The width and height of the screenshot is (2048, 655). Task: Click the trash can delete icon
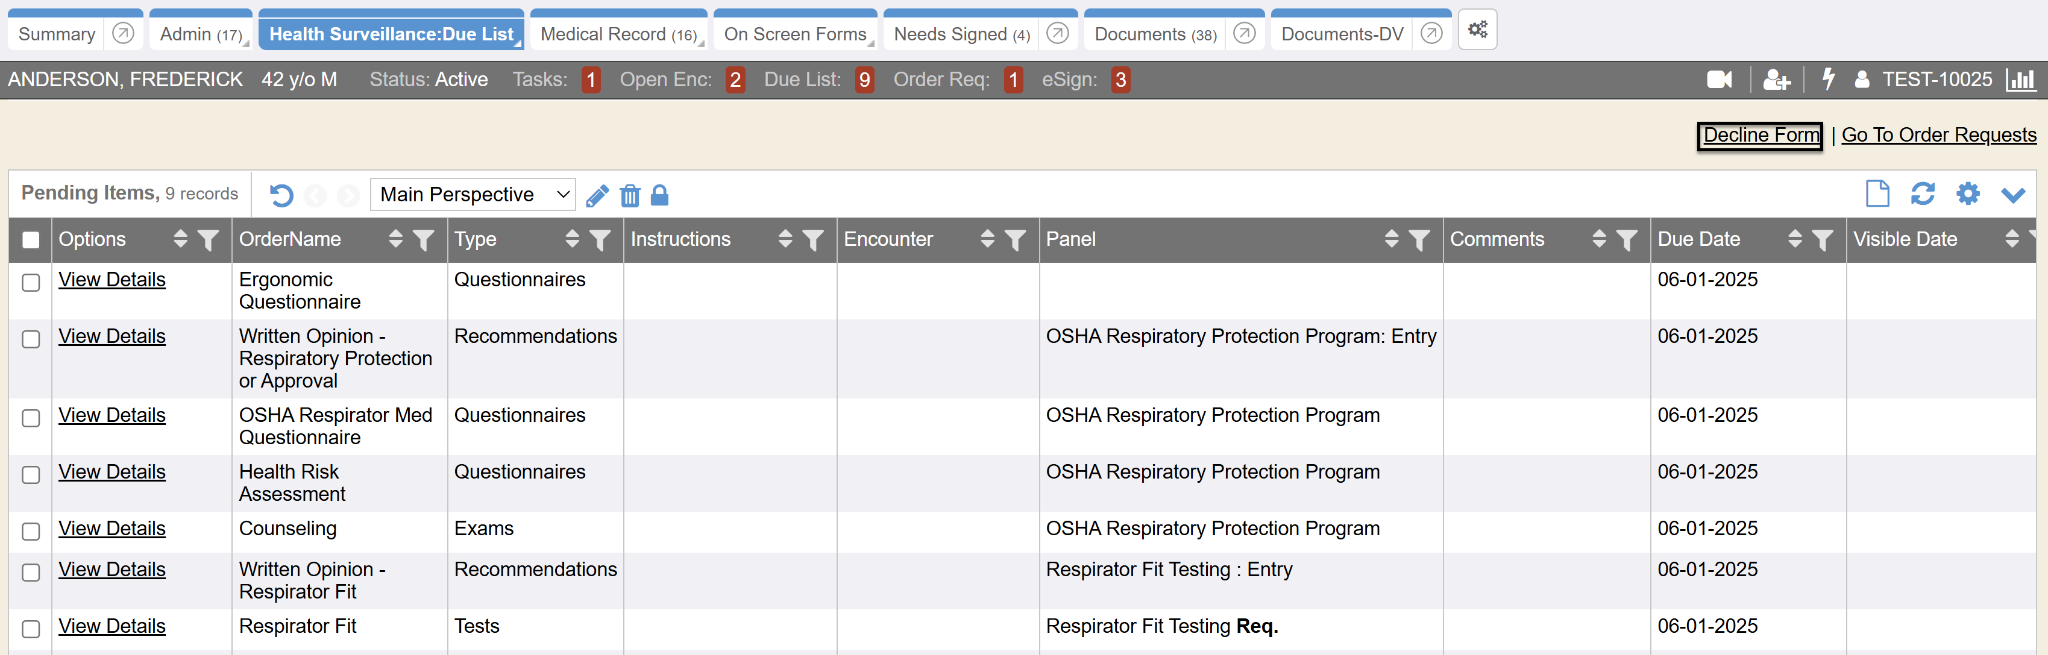[630, 196]
